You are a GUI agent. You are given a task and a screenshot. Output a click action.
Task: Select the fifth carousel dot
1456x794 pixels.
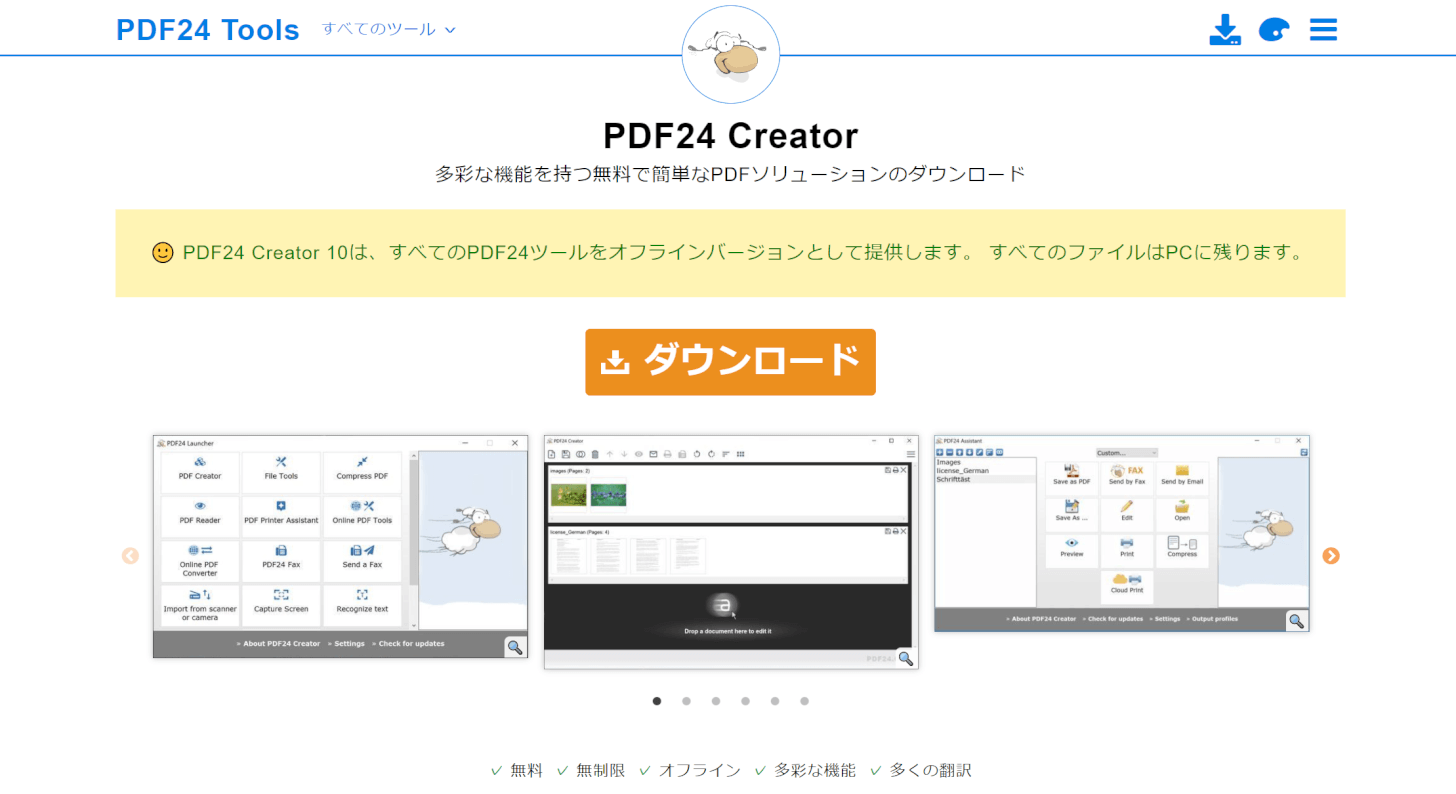775,701
